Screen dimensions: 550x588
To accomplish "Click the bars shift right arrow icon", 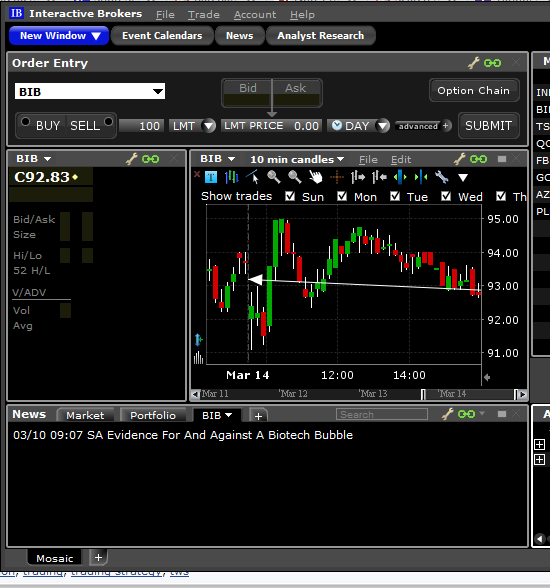I will coord(358,177).
